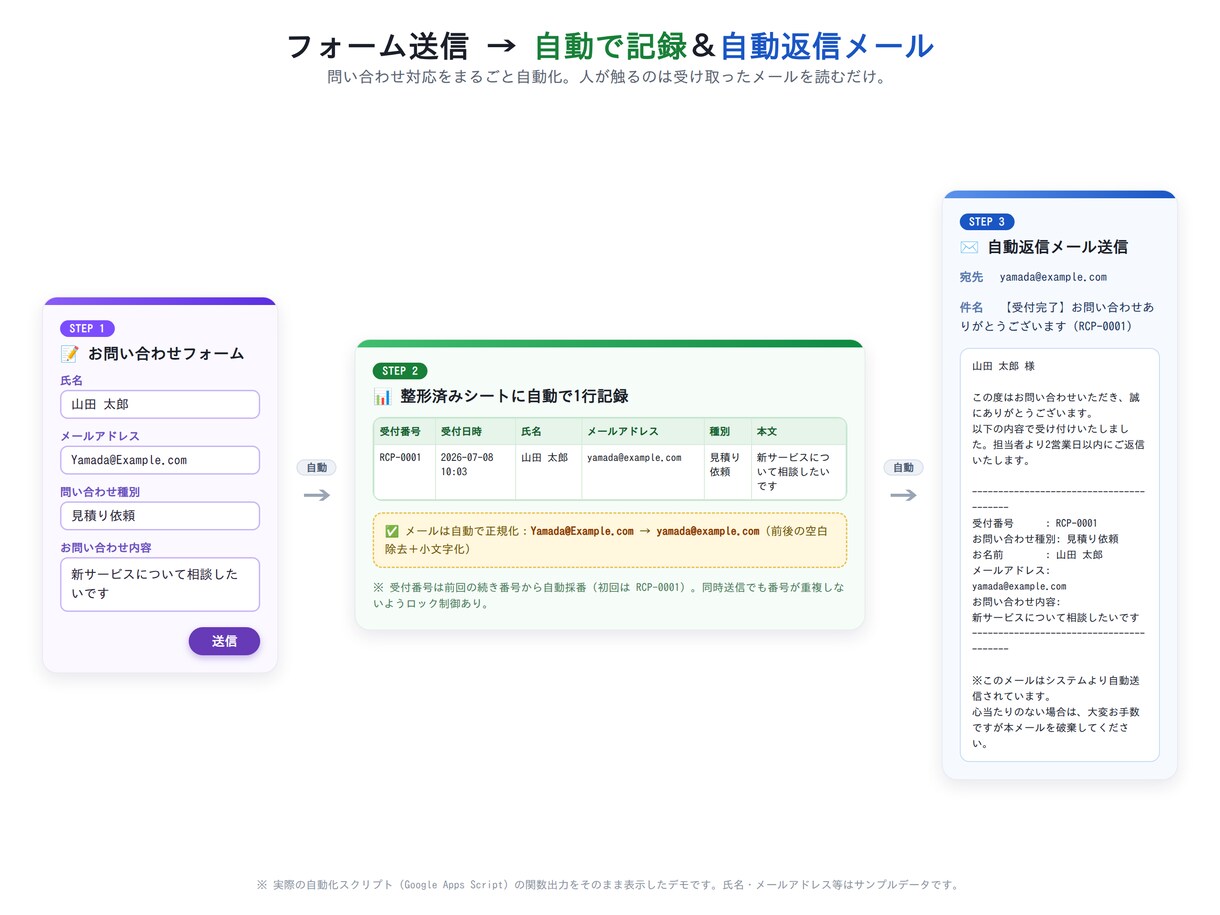Click the お問い合わせ内容 text area
The image size is (1220, 915).
coord(160,584)
